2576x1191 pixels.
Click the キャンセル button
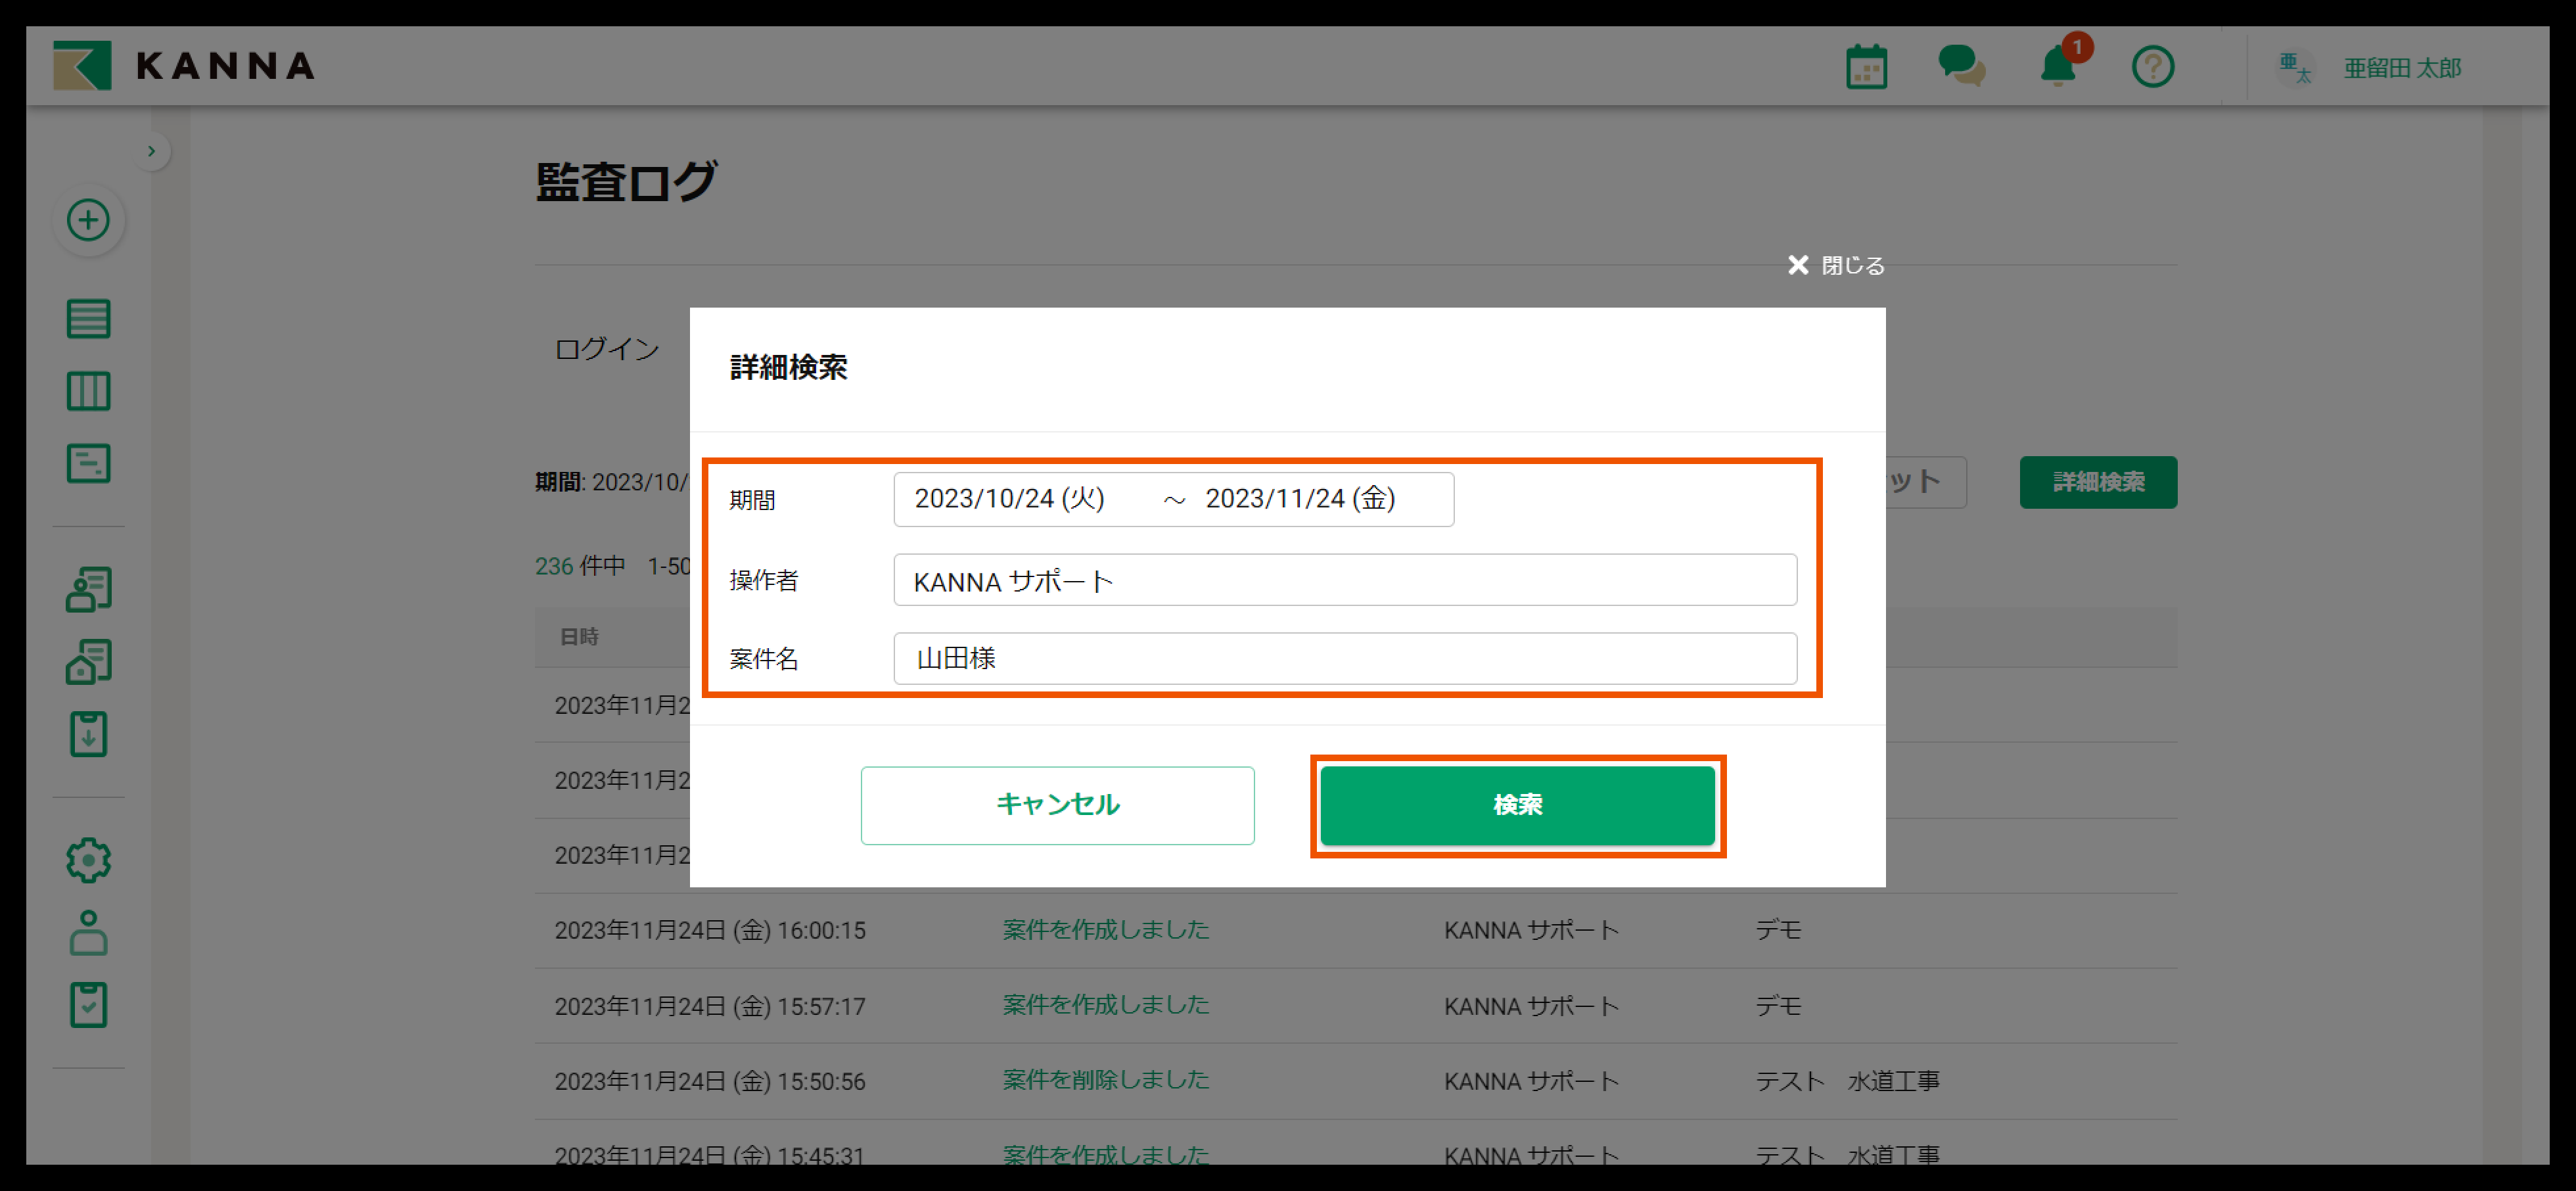[1057, 805]
